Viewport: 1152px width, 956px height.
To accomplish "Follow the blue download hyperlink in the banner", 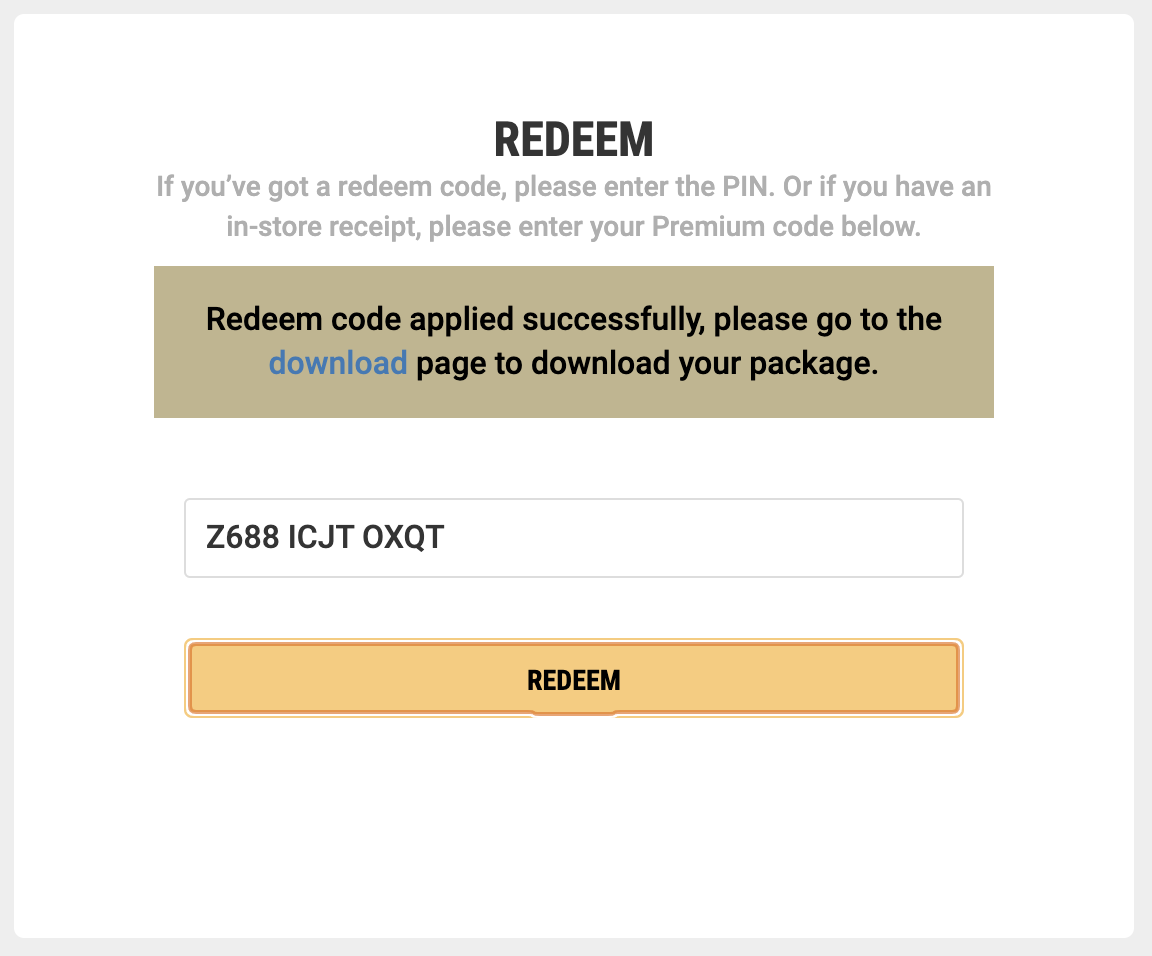I will coord(337,363).
